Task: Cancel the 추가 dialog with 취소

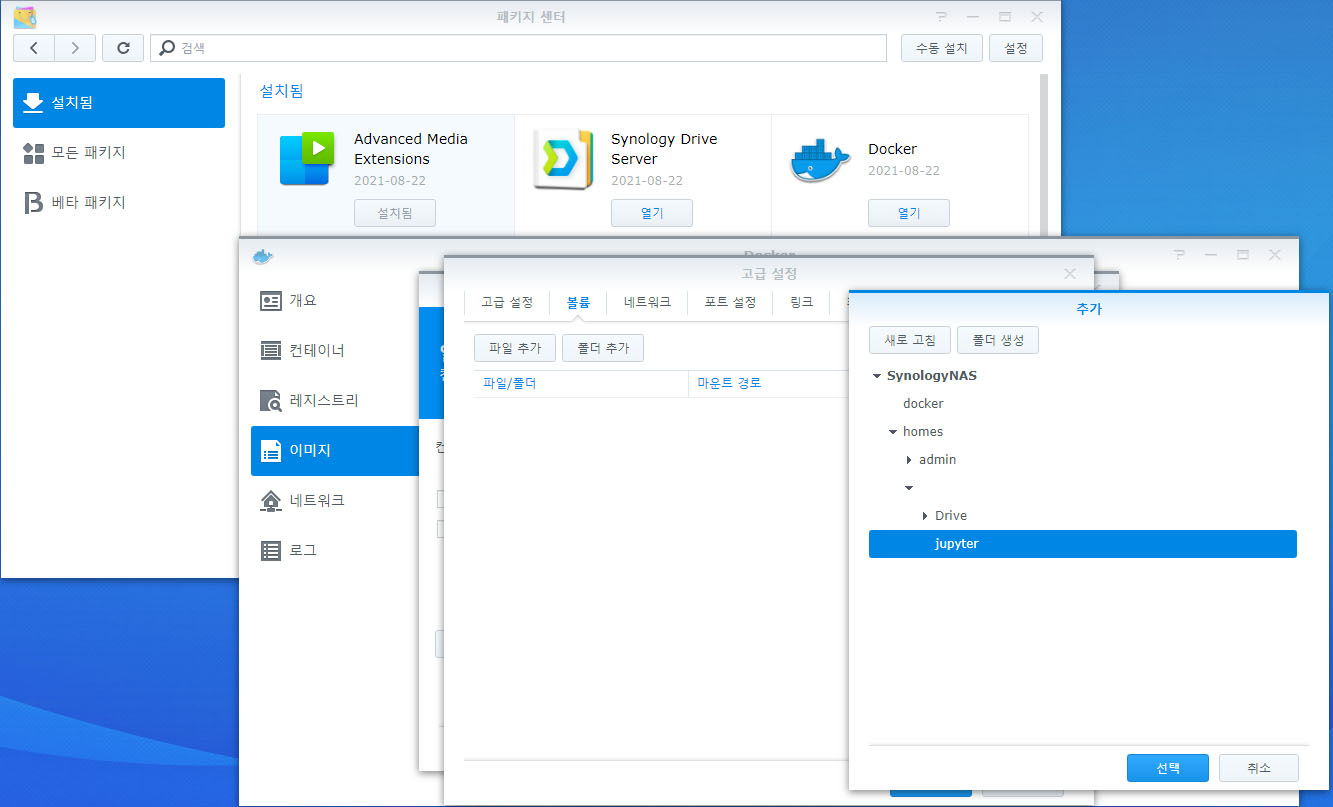Action: [1258, 768]
